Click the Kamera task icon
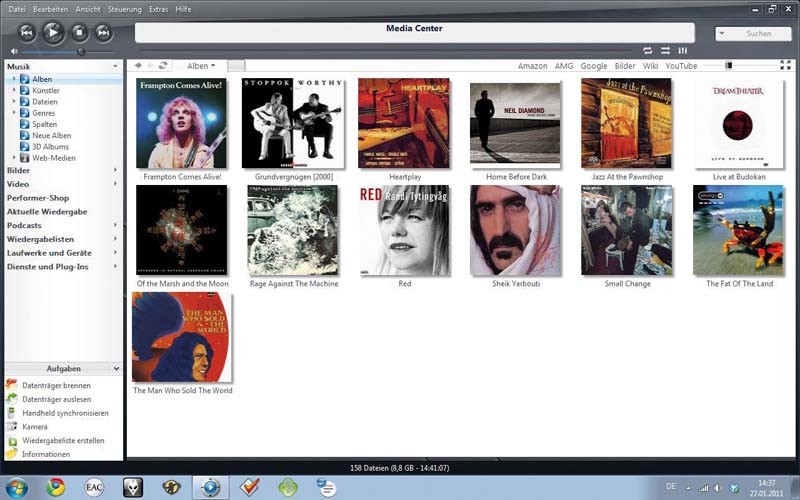 [x=11, y=426]
